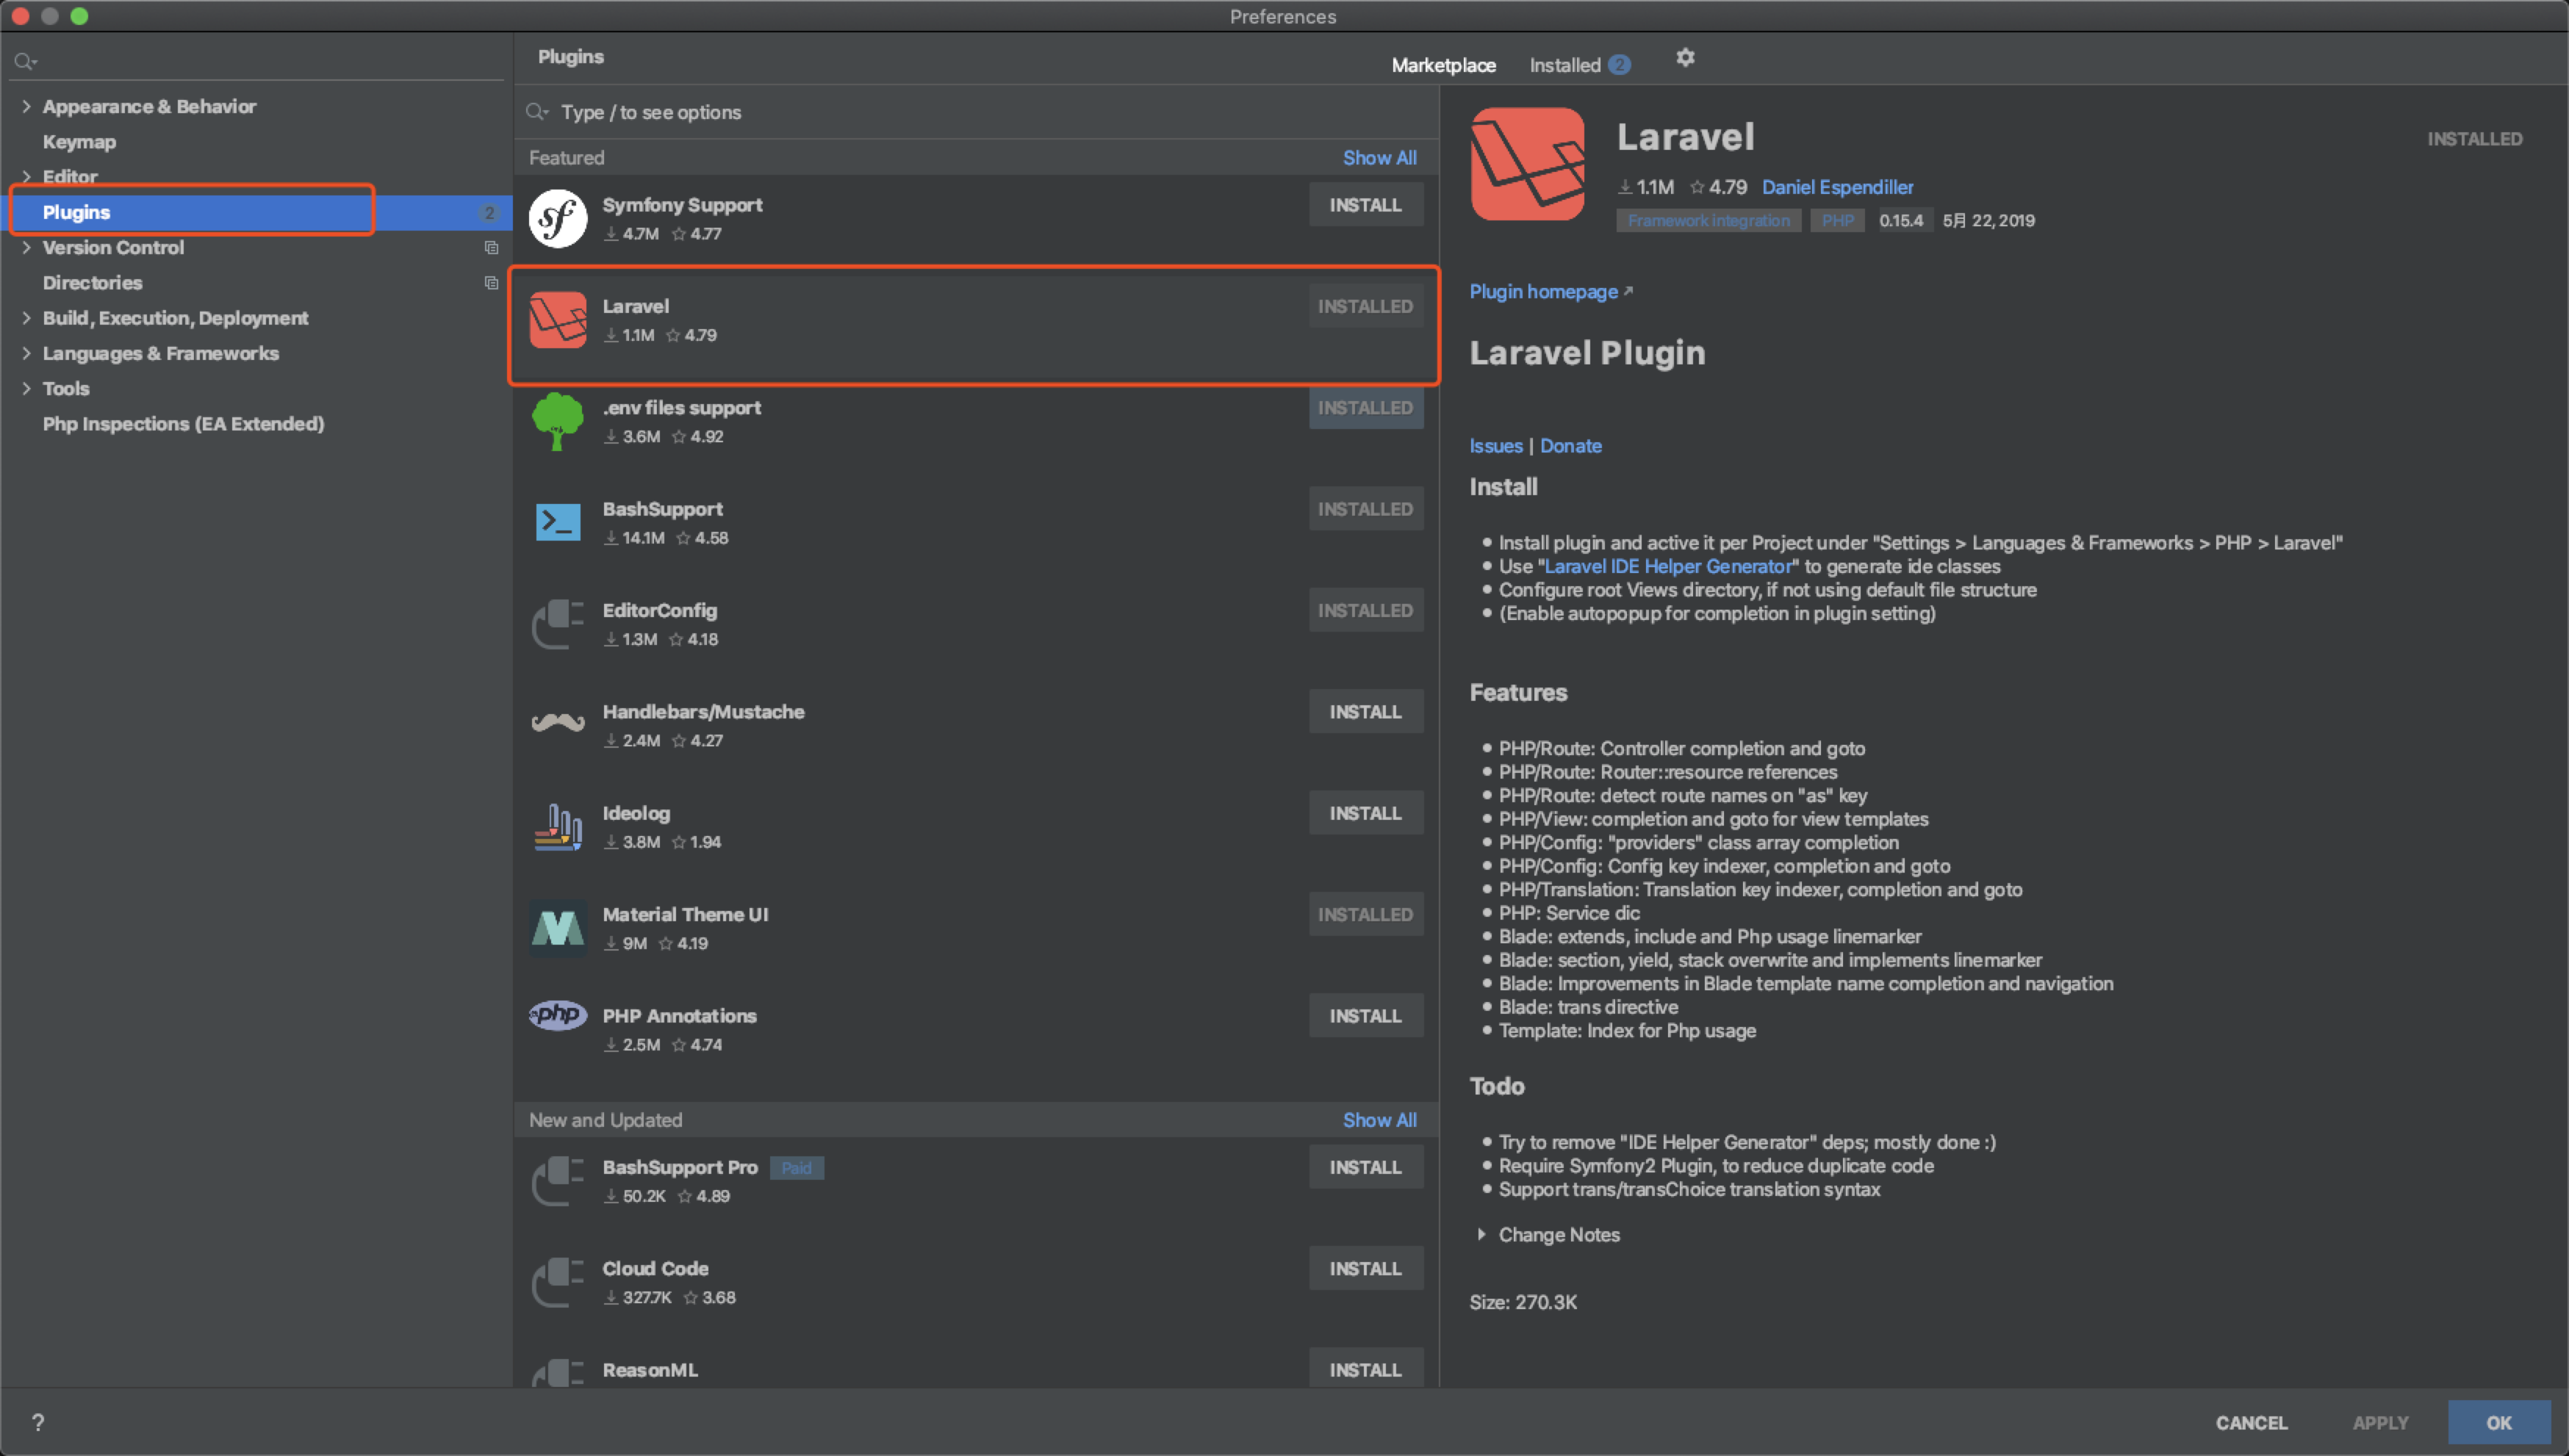Image resolution: width=2569 pixels, height=1456 pixels.
Task: Click the help question mark button
Action: point(38,1422)
